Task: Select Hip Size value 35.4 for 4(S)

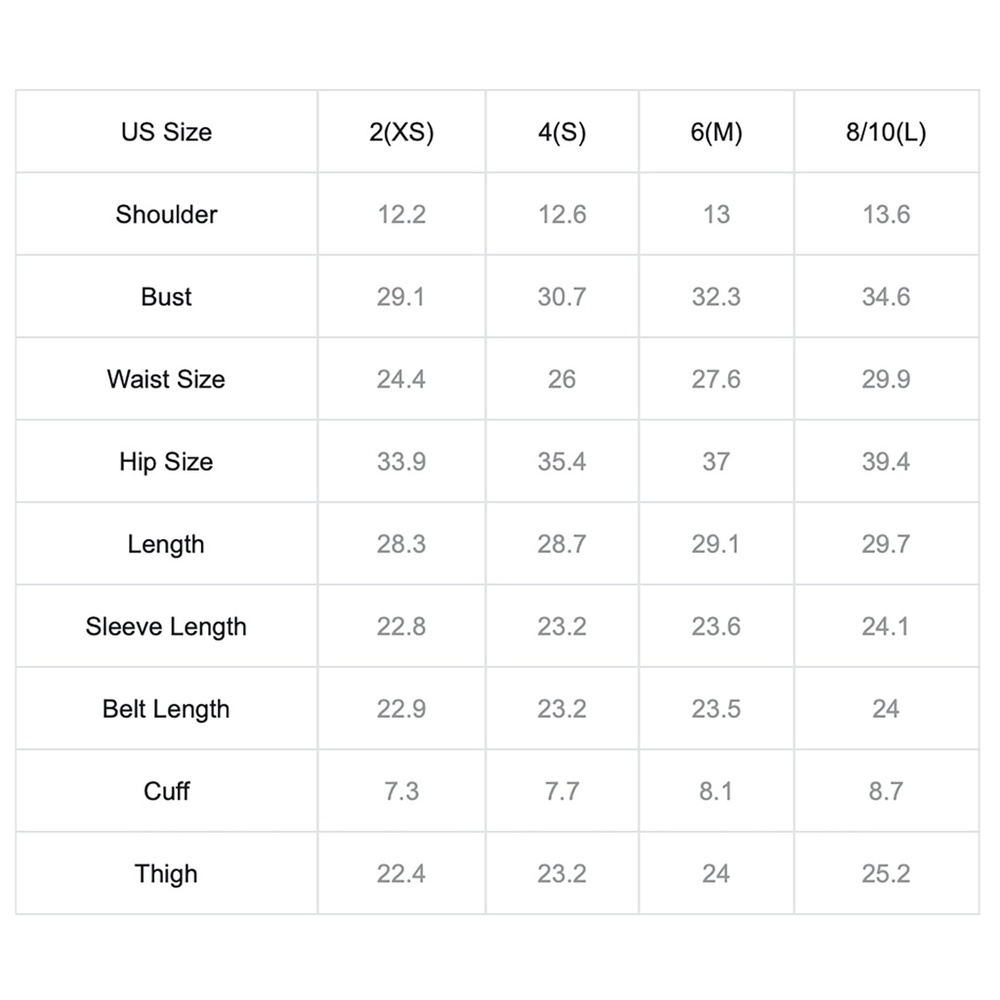Action: click(561, 462)
